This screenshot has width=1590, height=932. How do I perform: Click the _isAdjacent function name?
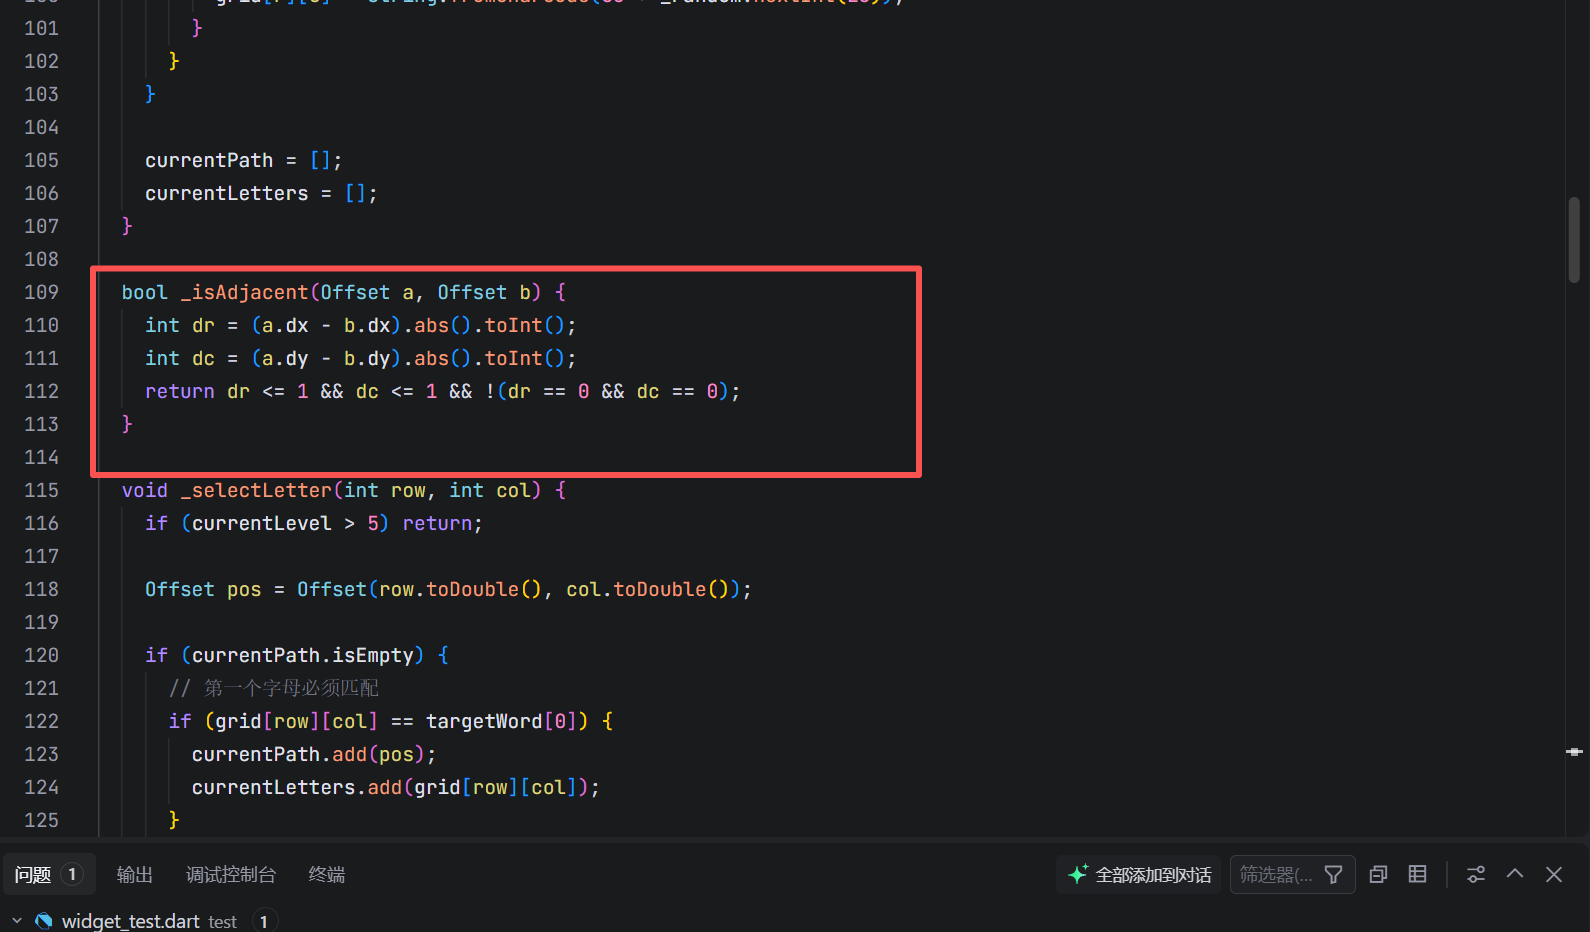(x=244, y=292)
